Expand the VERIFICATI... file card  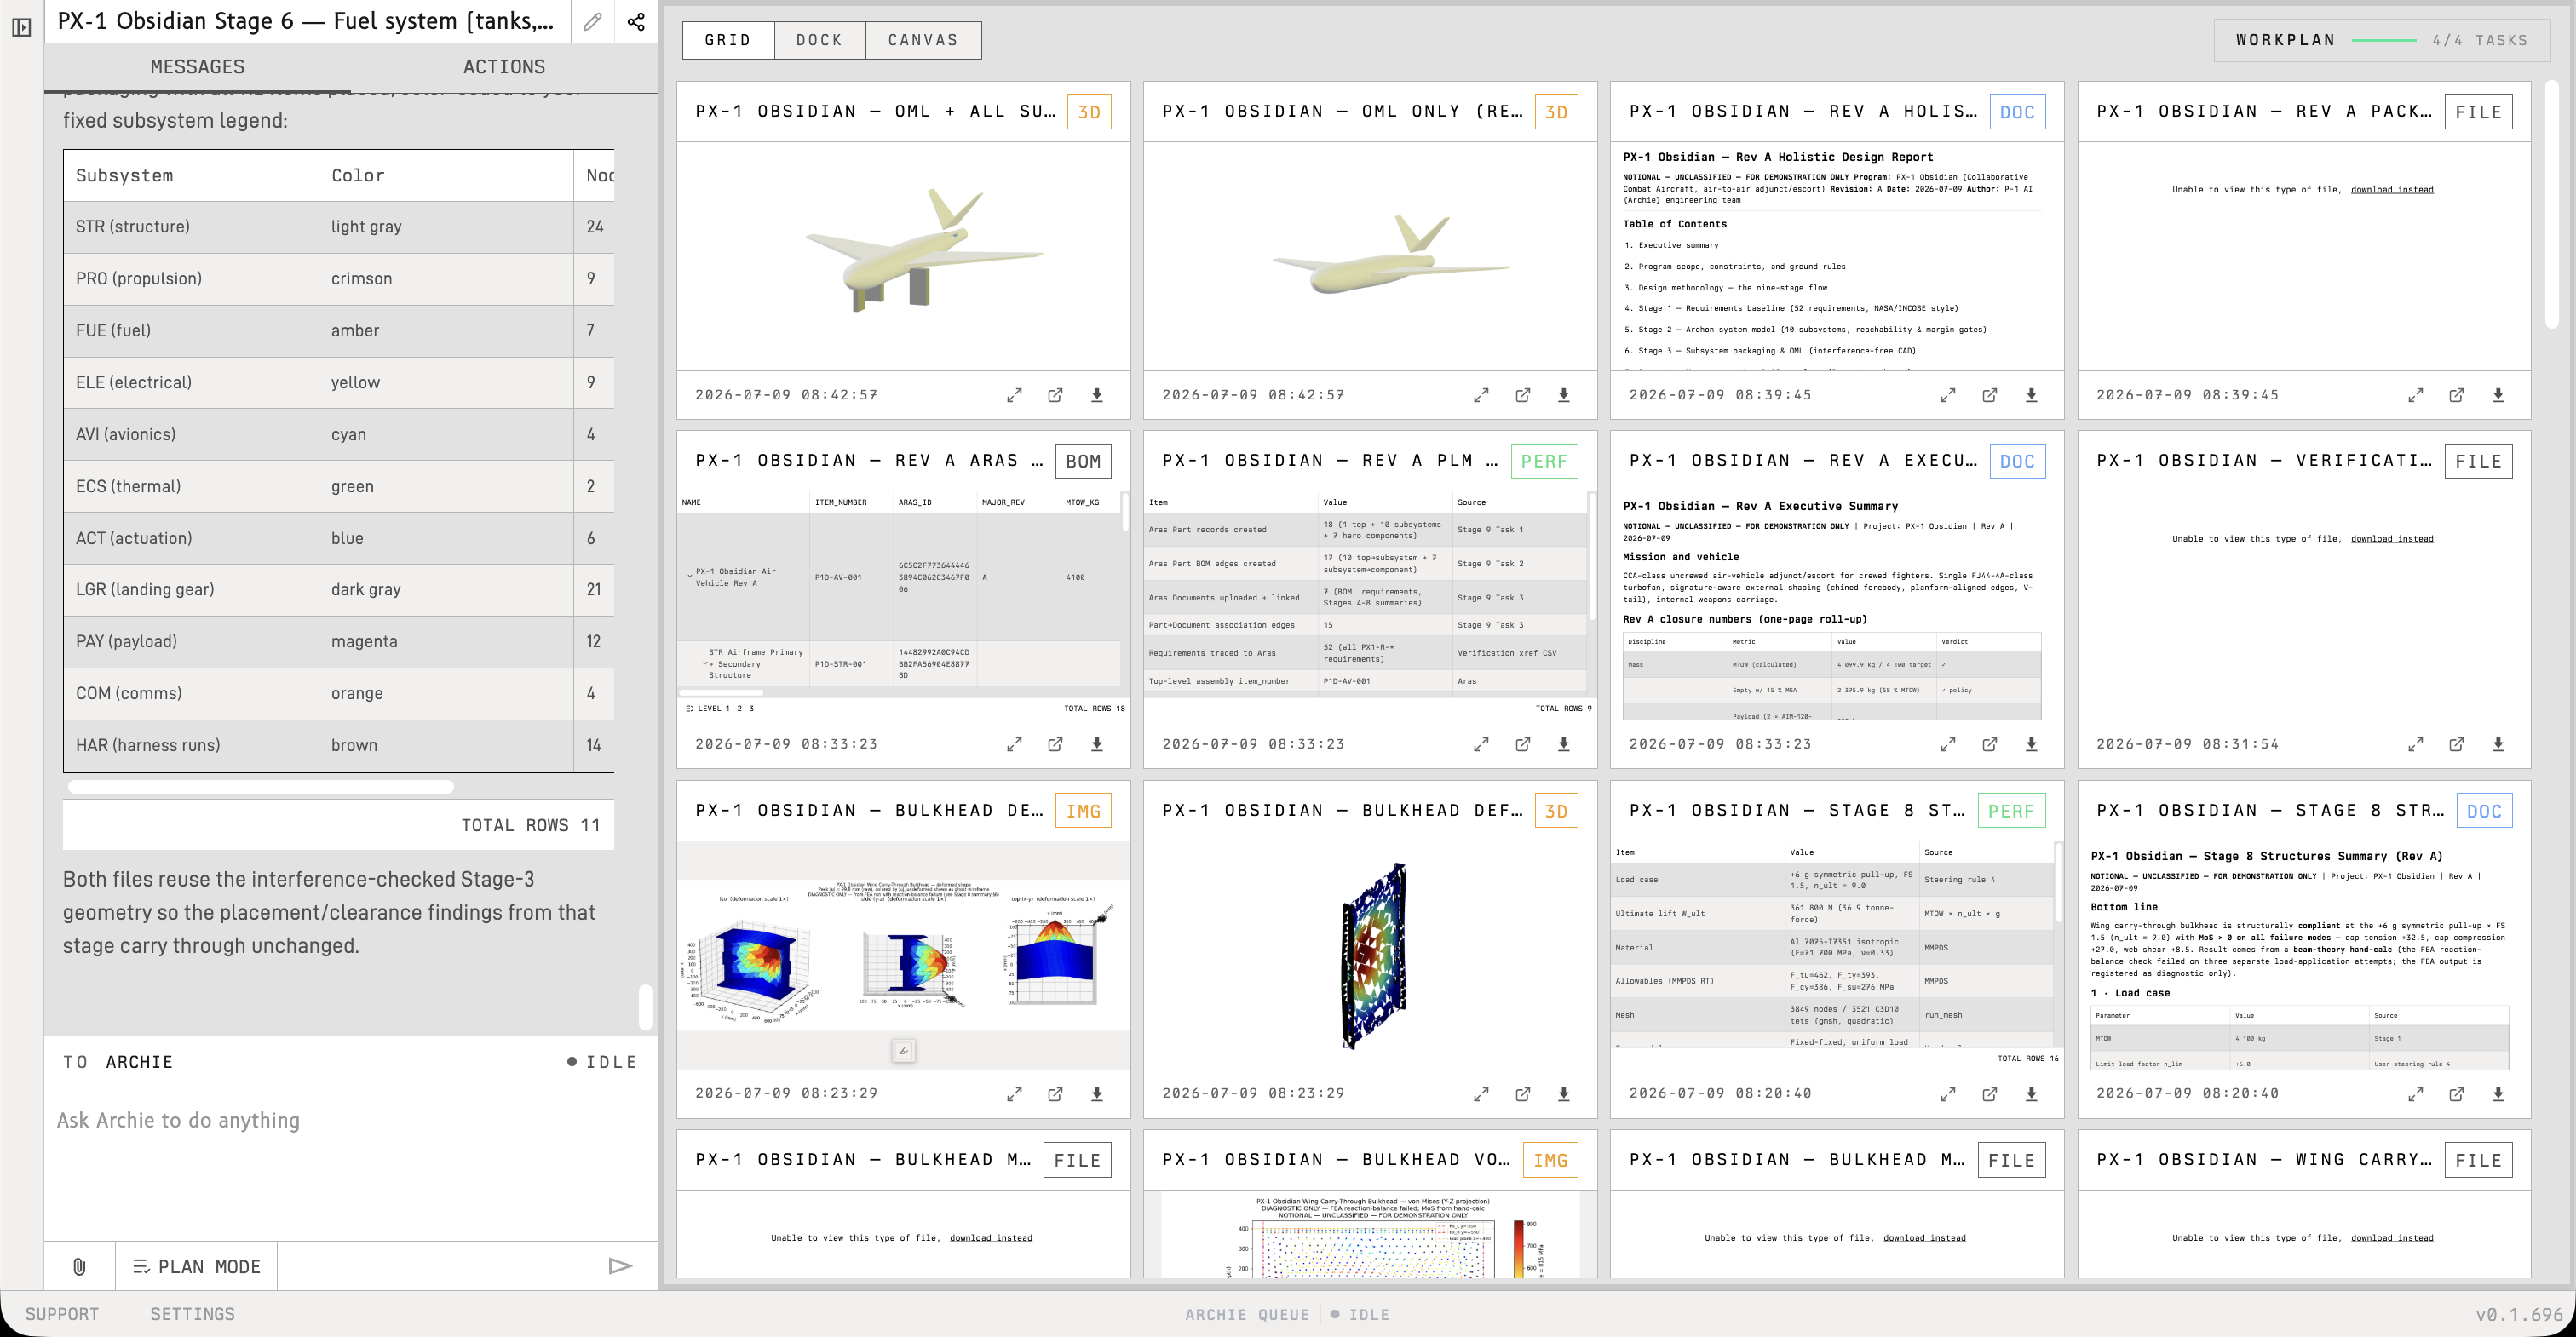(2415, 744)
